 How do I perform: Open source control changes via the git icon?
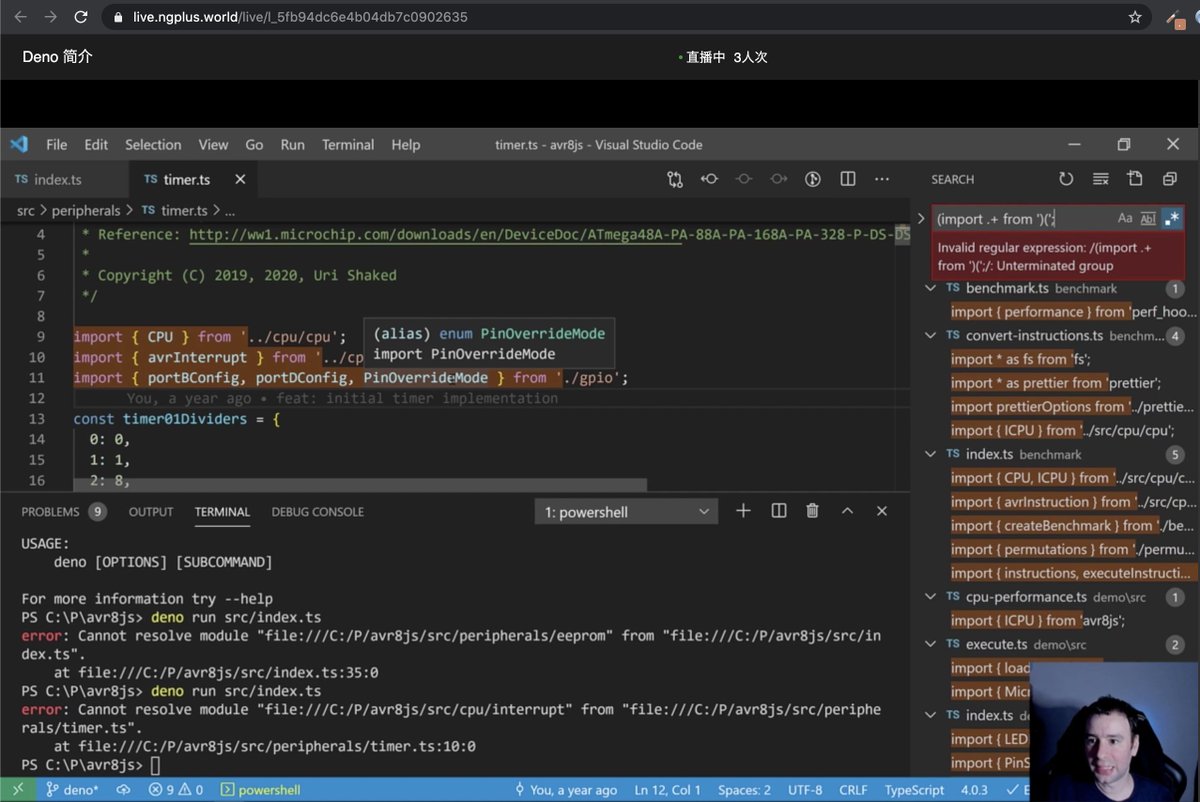click(x=675, y=178)
